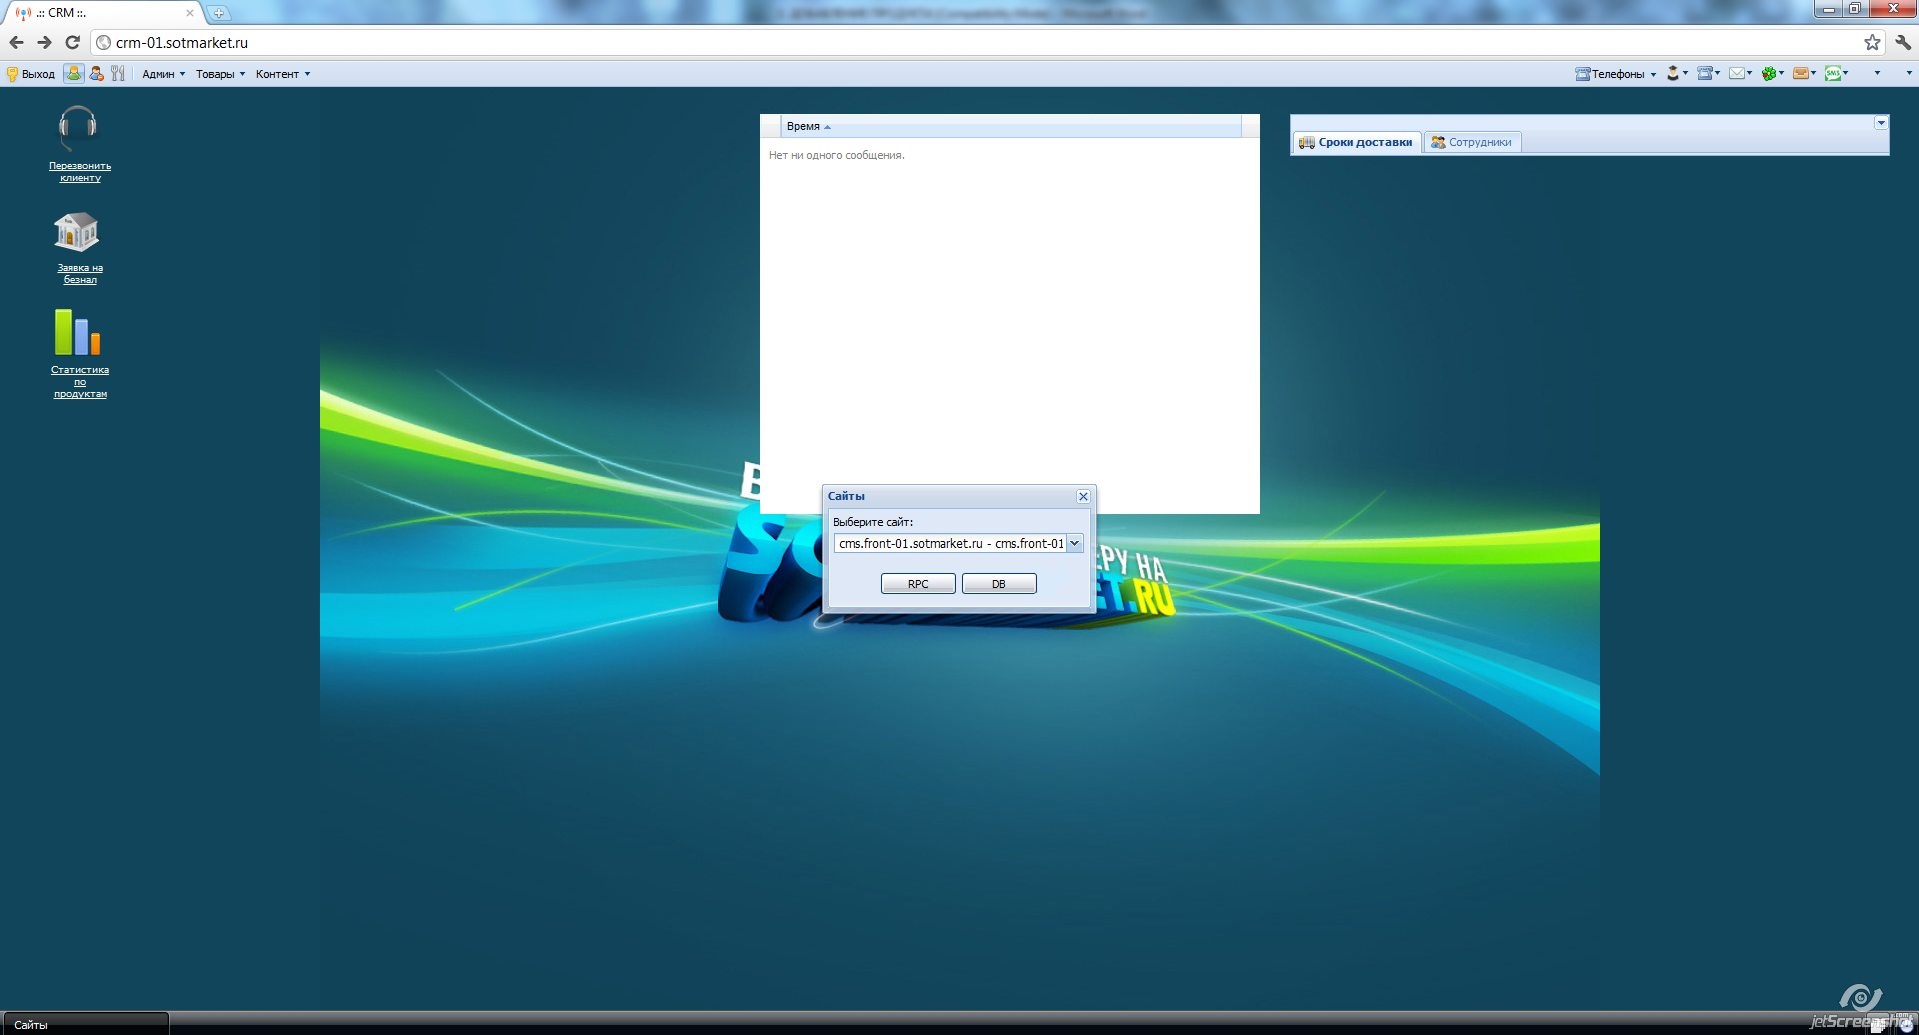Screen dimensions: 1919x1035
Task: Expand the ICQ flower dropdown arrow
Action: point(1781,73)
